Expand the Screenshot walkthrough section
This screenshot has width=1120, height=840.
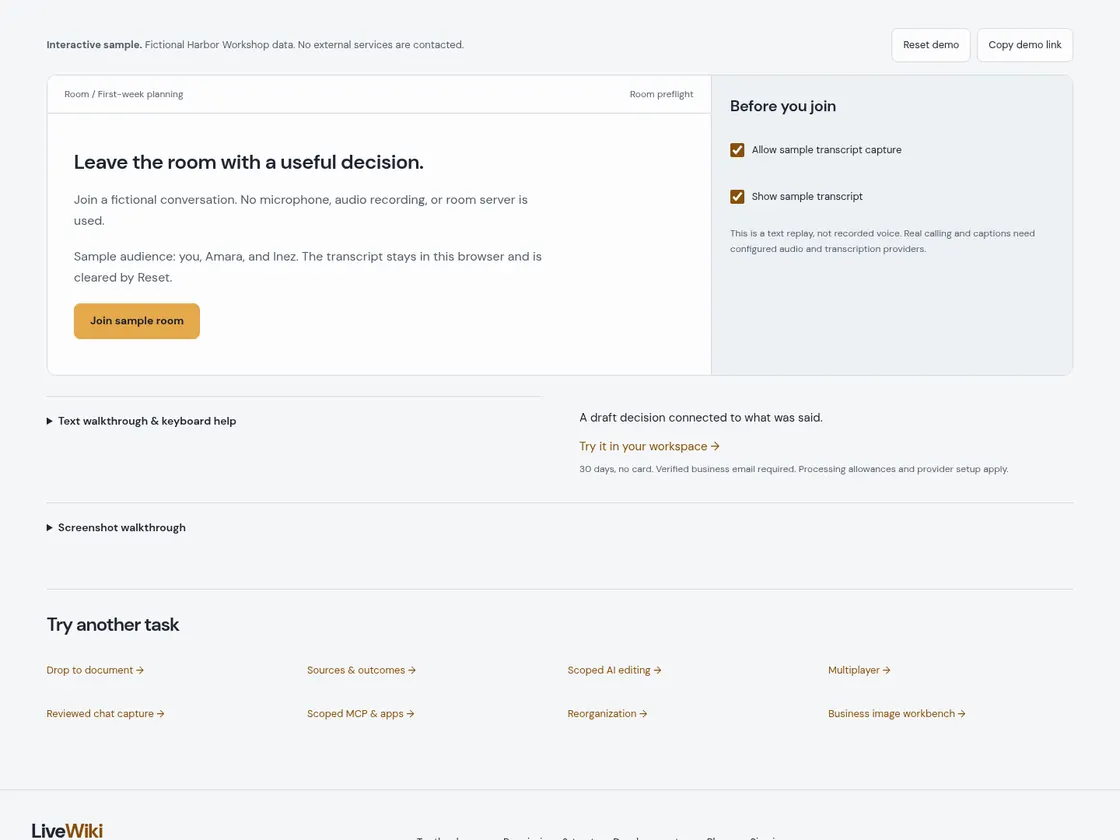point(116,528)
